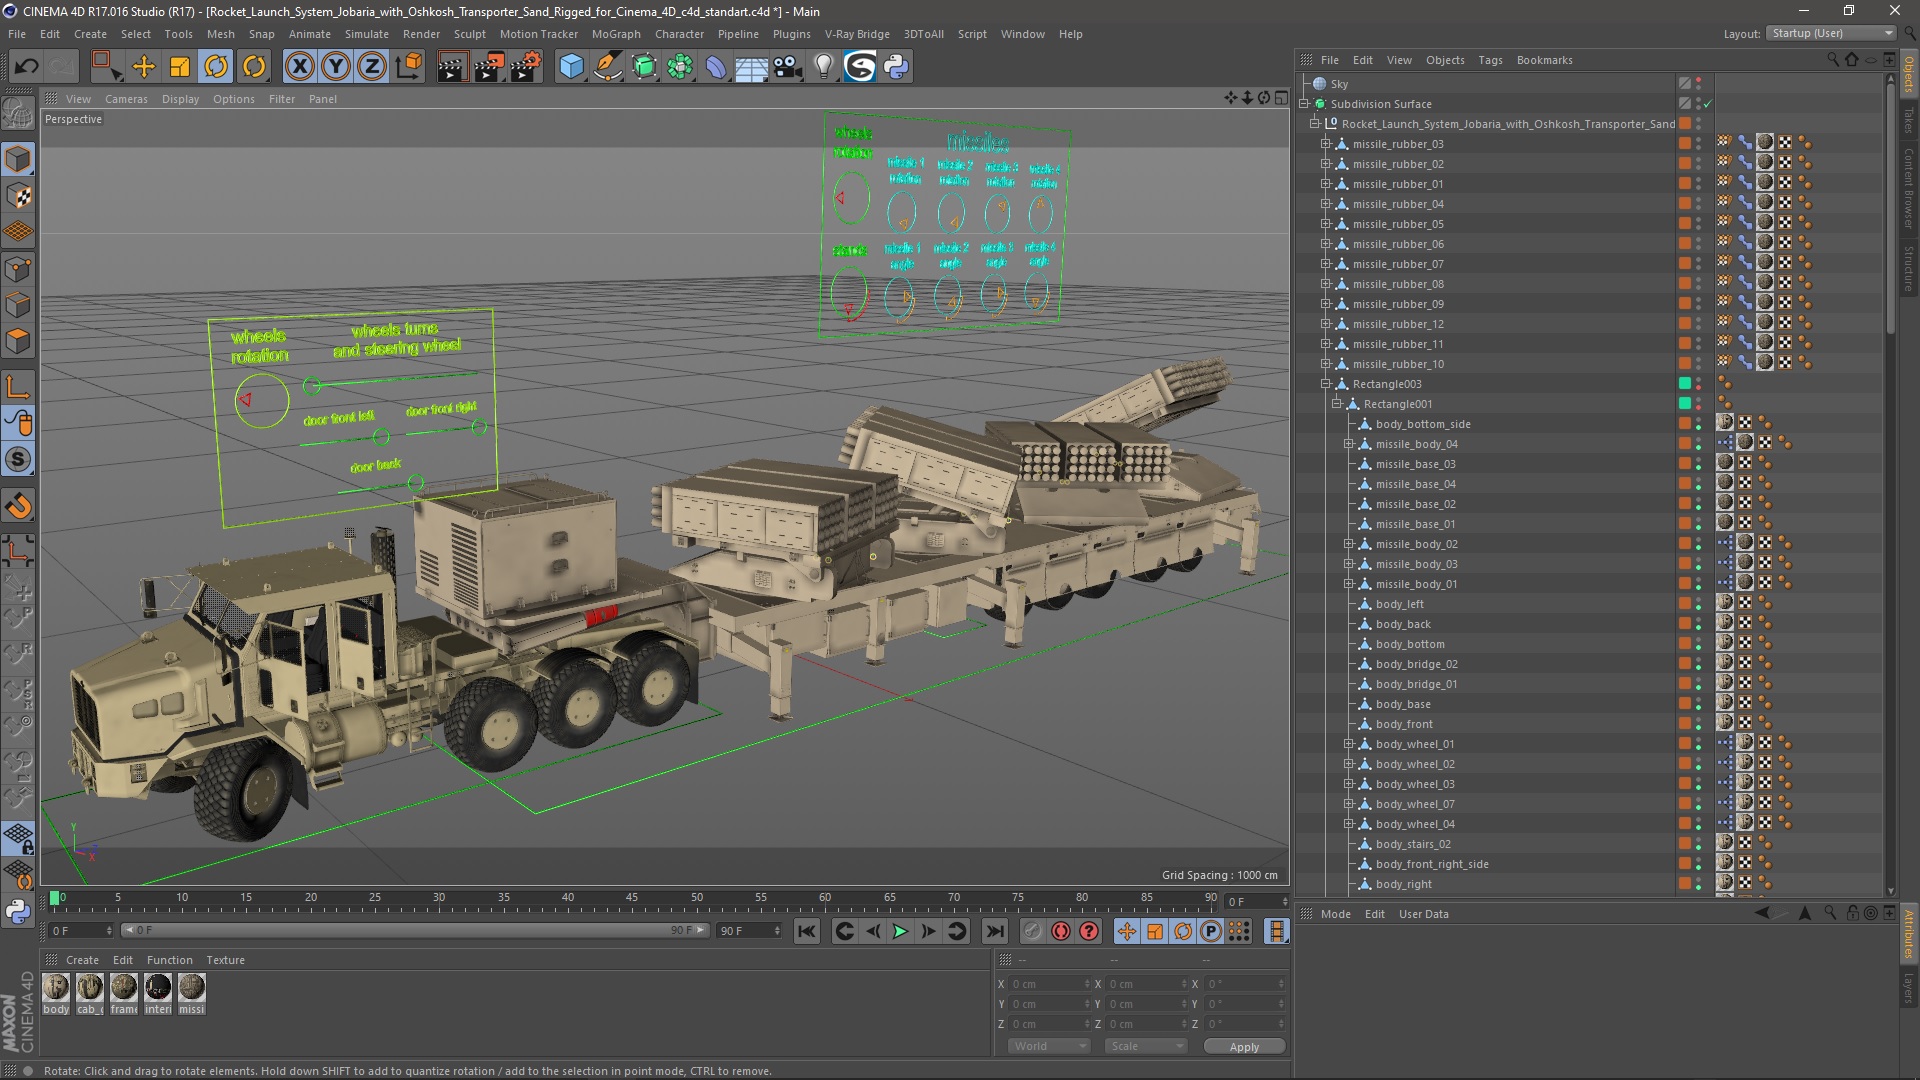Open viewport Display menu
This screenshot has height=1080, width=1920.
point(180,99)
